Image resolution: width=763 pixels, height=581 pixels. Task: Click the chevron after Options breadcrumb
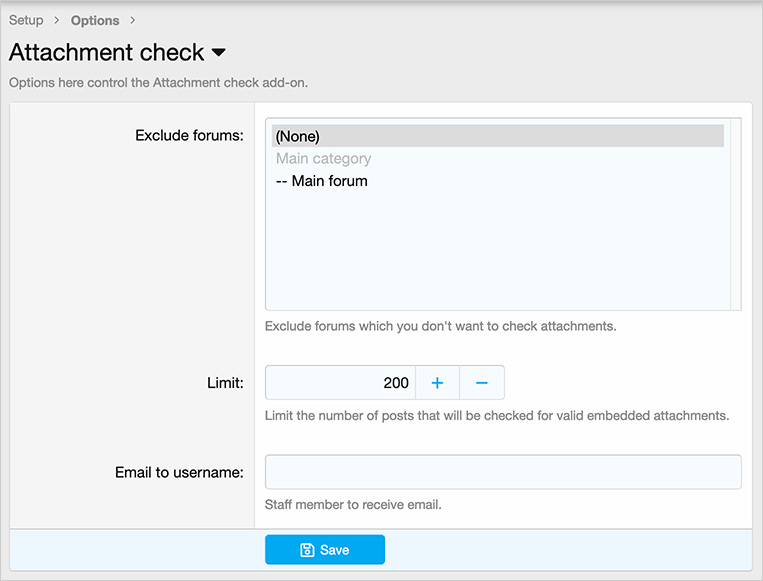(133, 20)
